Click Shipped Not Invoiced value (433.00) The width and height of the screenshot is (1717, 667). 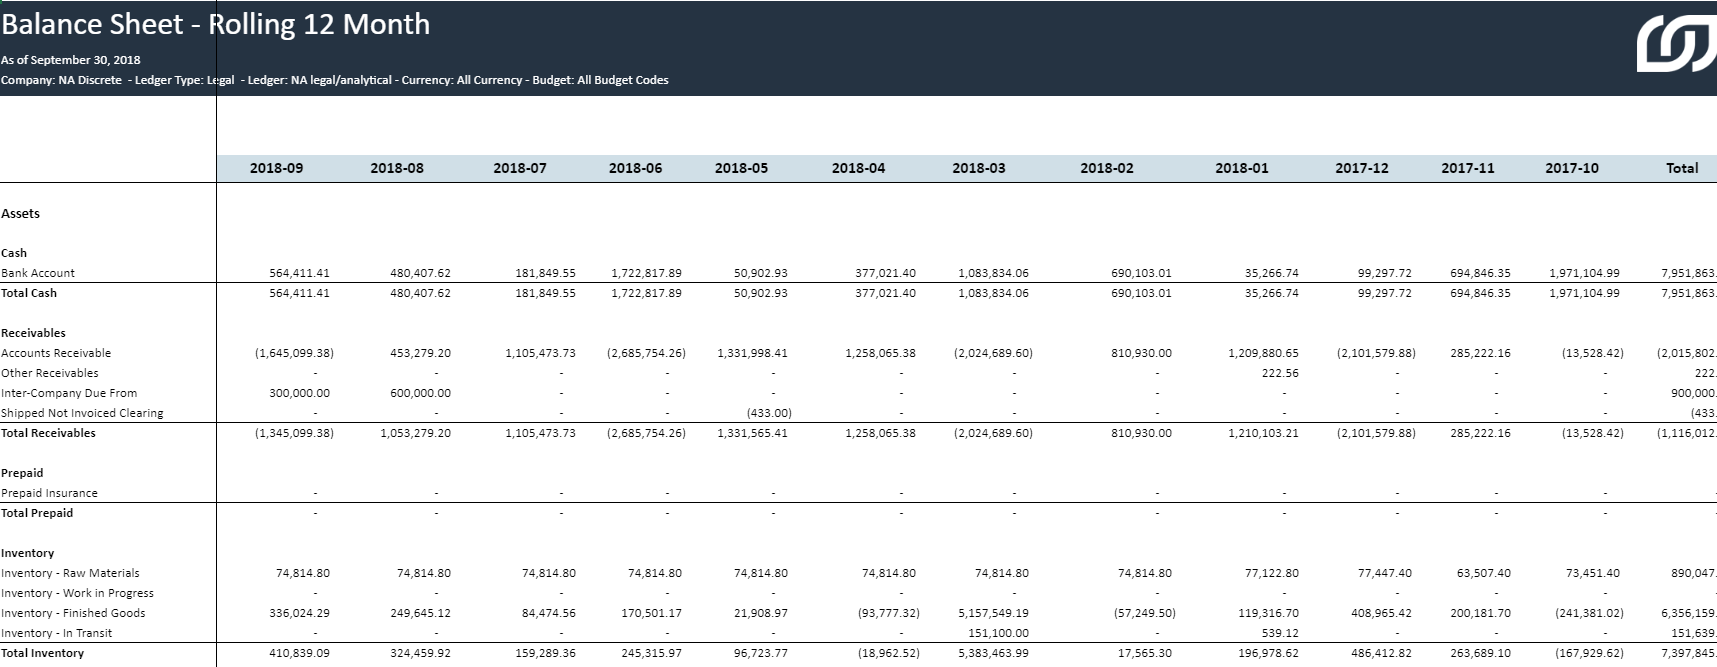(x=770, y=413)
